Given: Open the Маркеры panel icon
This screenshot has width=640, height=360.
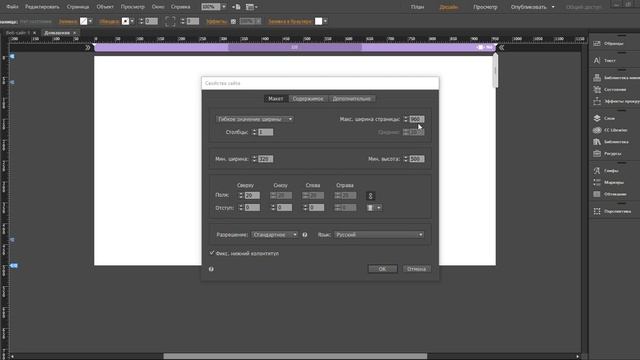Looking at the screenshot, I should pyautogui.click(x=597, y=182).
